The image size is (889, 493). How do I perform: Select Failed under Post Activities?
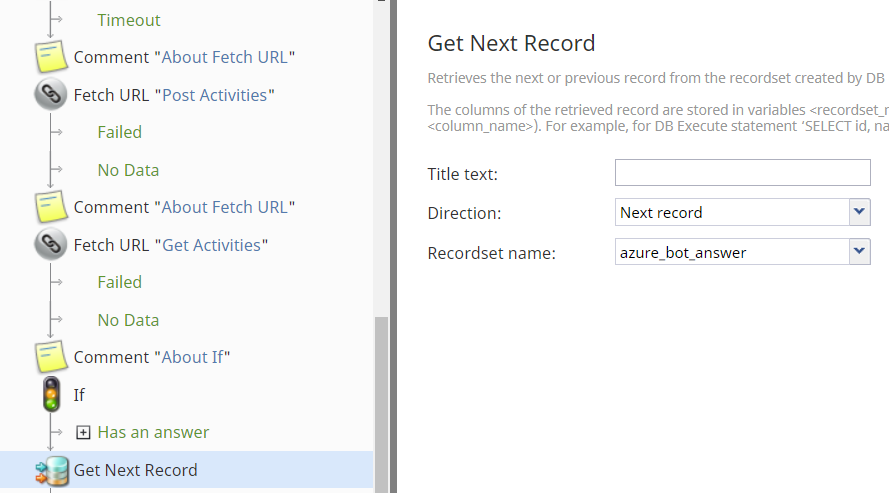pos(120,132)
